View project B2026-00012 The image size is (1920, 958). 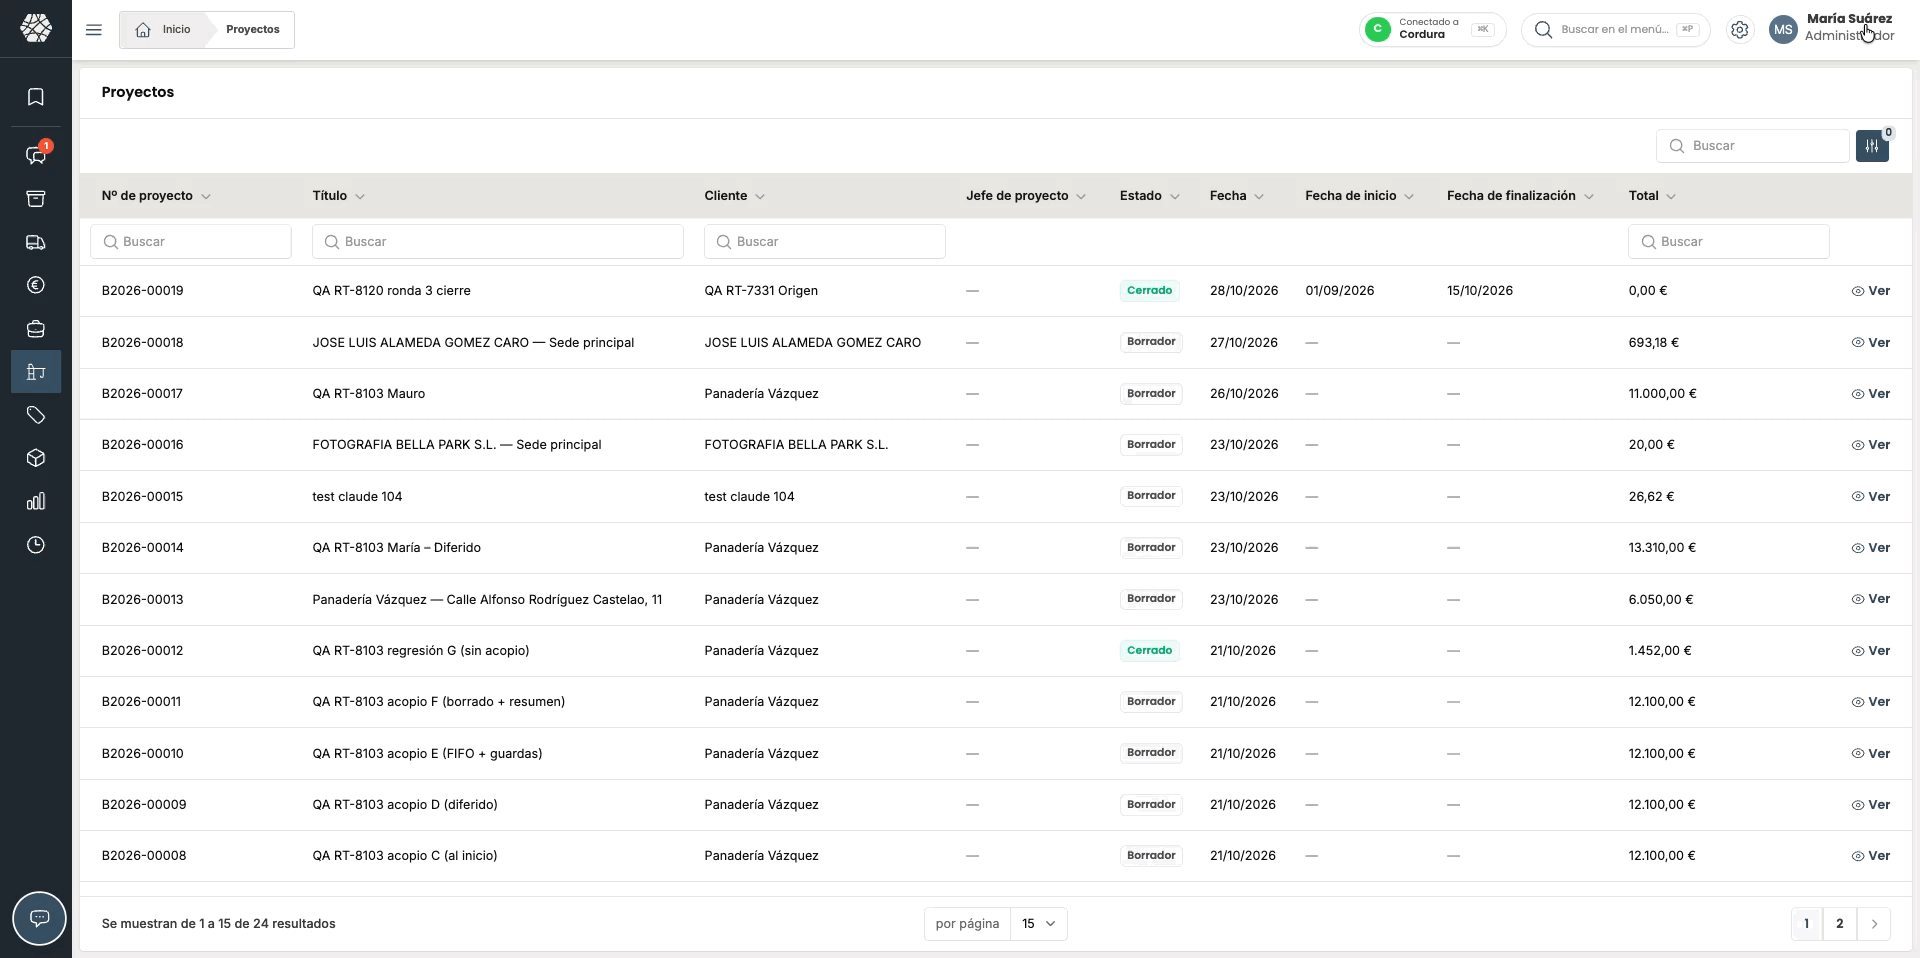pyautogui.click(x=1870, y=651)
